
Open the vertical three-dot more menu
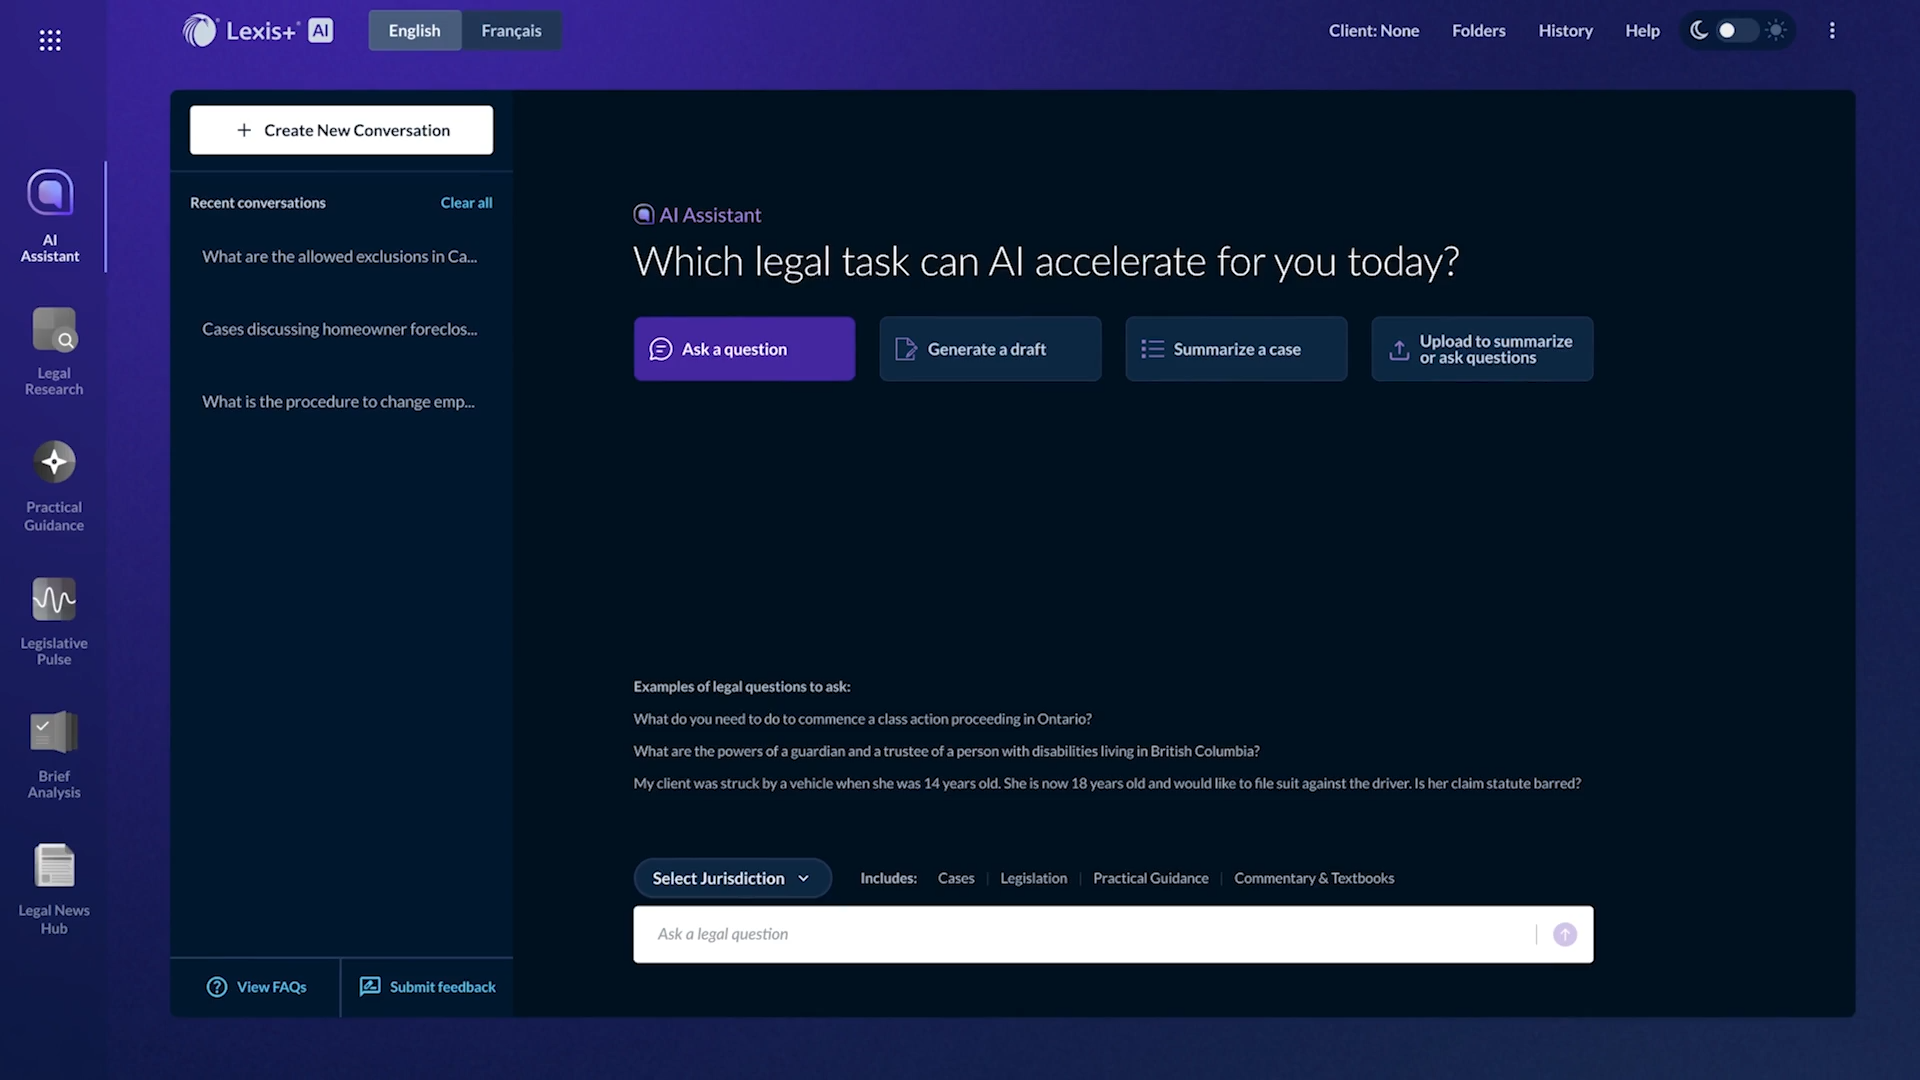click(1832, 31)
